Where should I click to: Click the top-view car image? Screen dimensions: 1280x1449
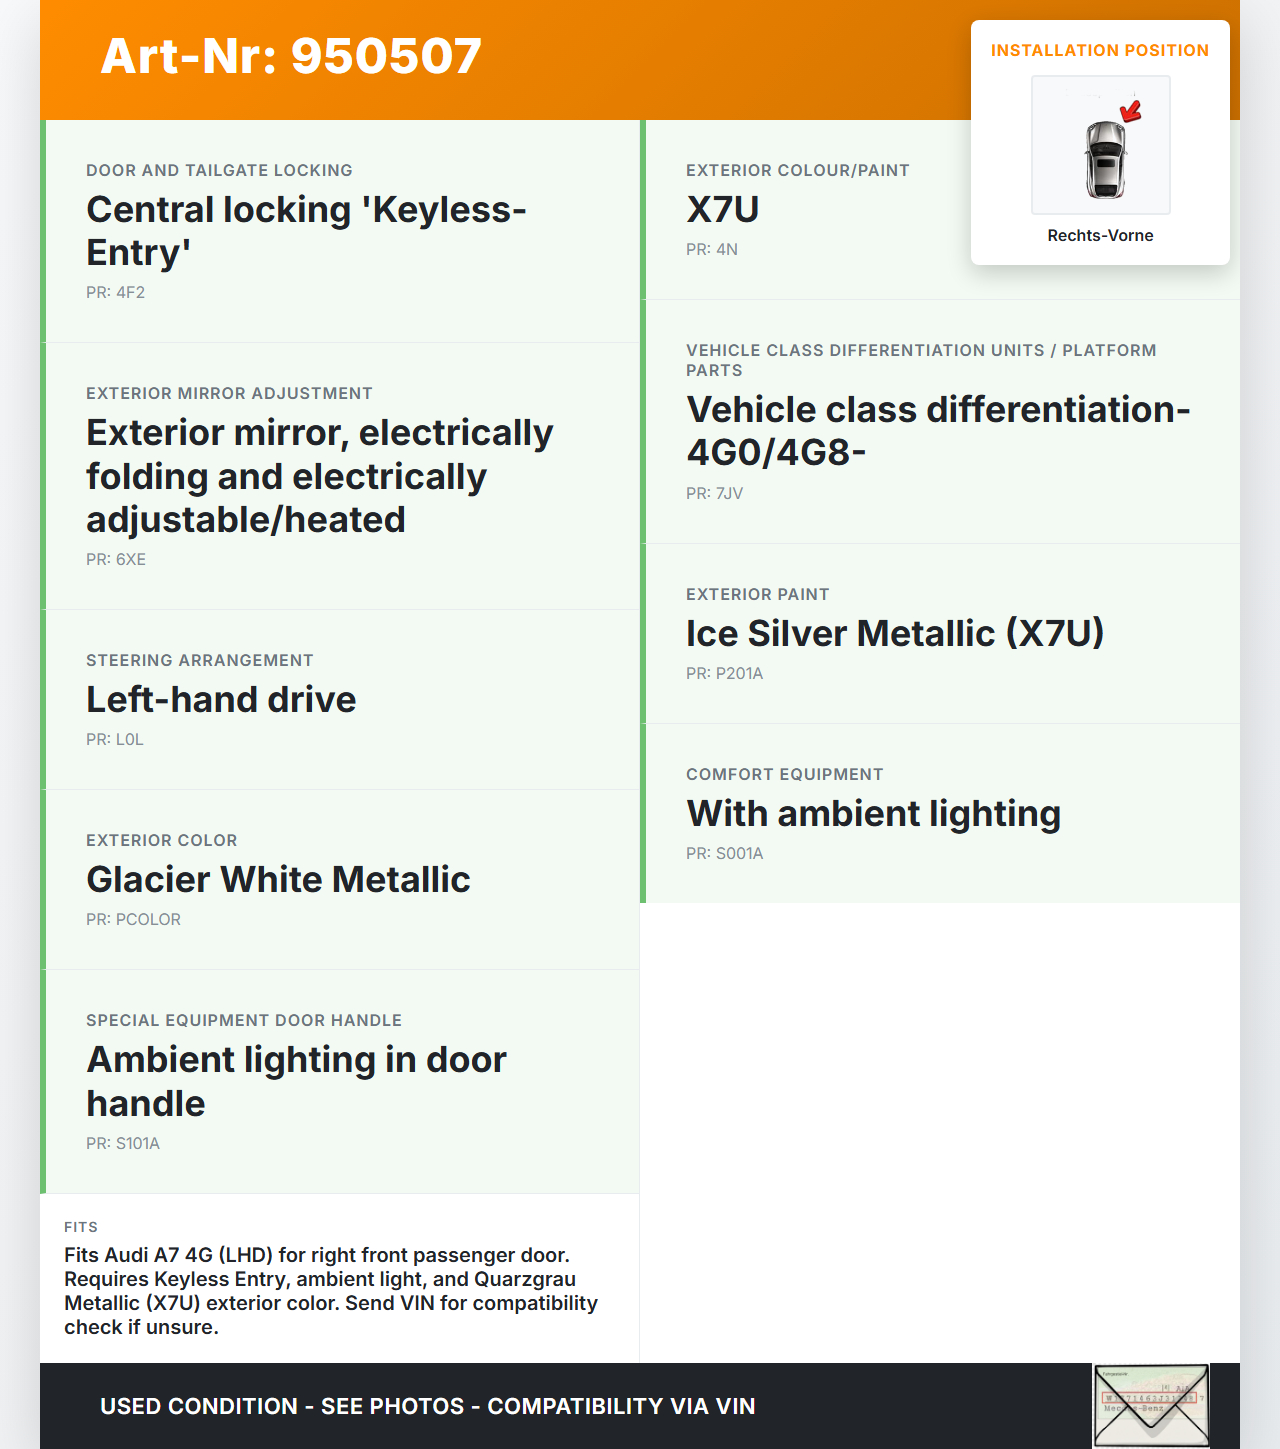[1104, 160]
